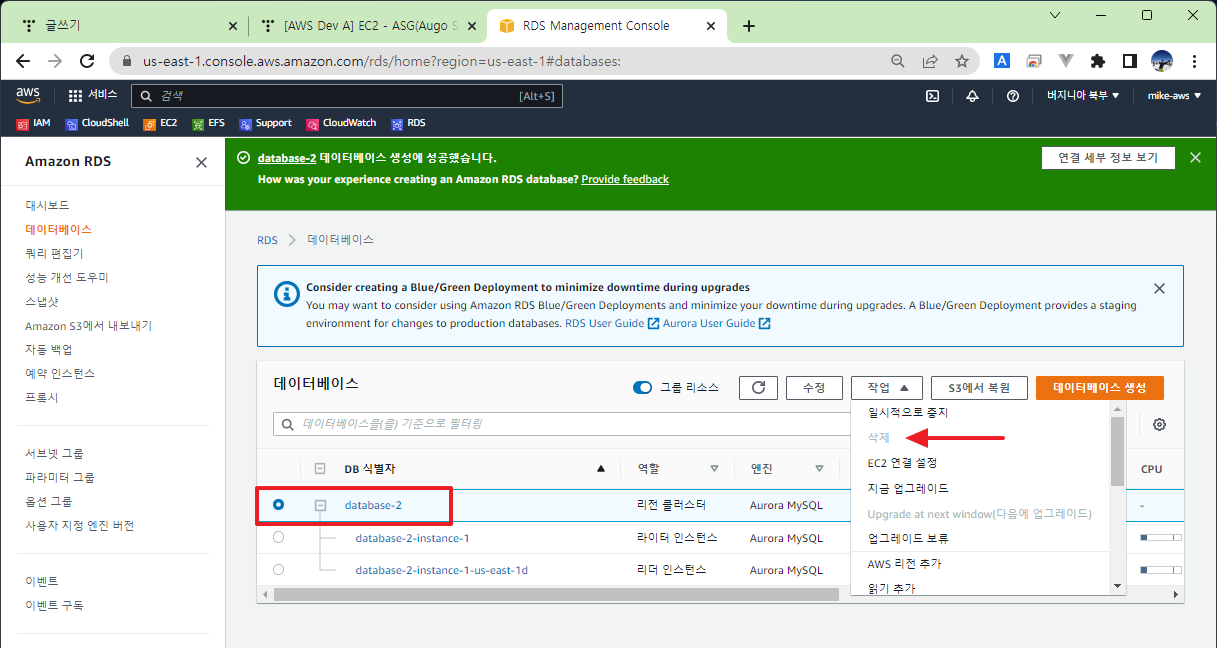Share this page icon in address bar

tap(930, 61)
